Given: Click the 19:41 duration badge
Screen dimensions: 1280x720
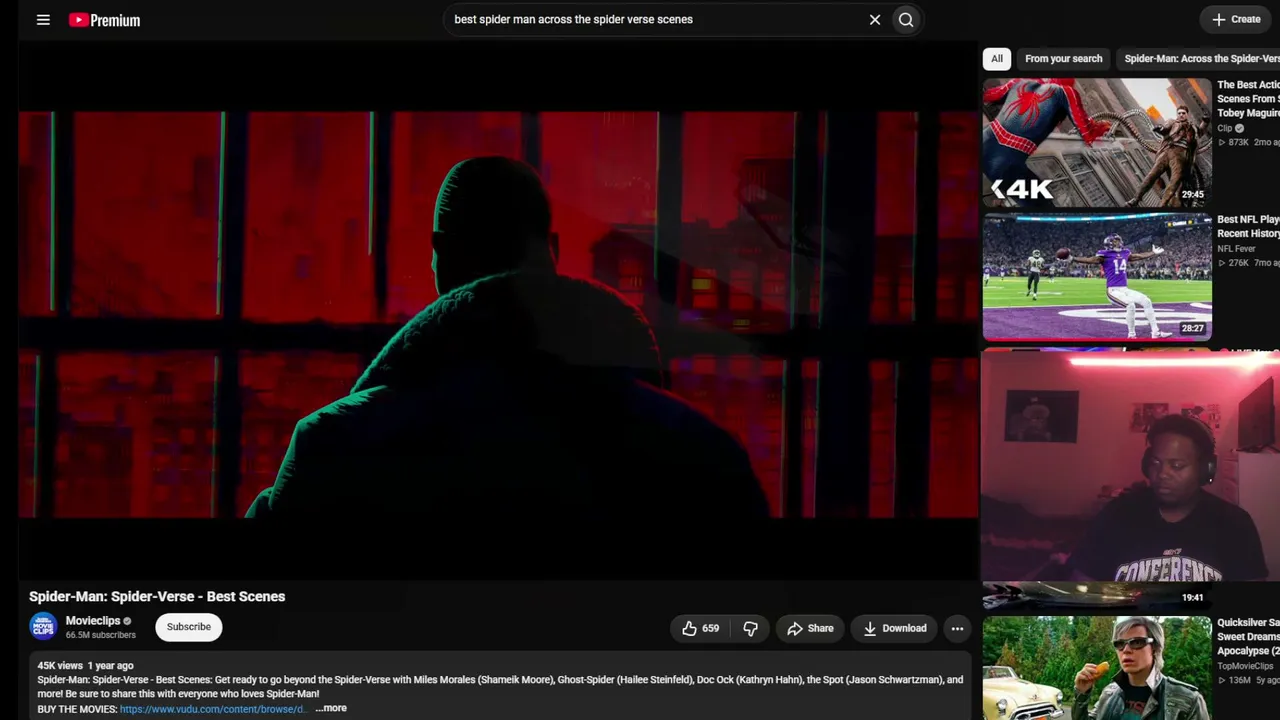Looking at the screenshot, I should (x=1192, y=597).
